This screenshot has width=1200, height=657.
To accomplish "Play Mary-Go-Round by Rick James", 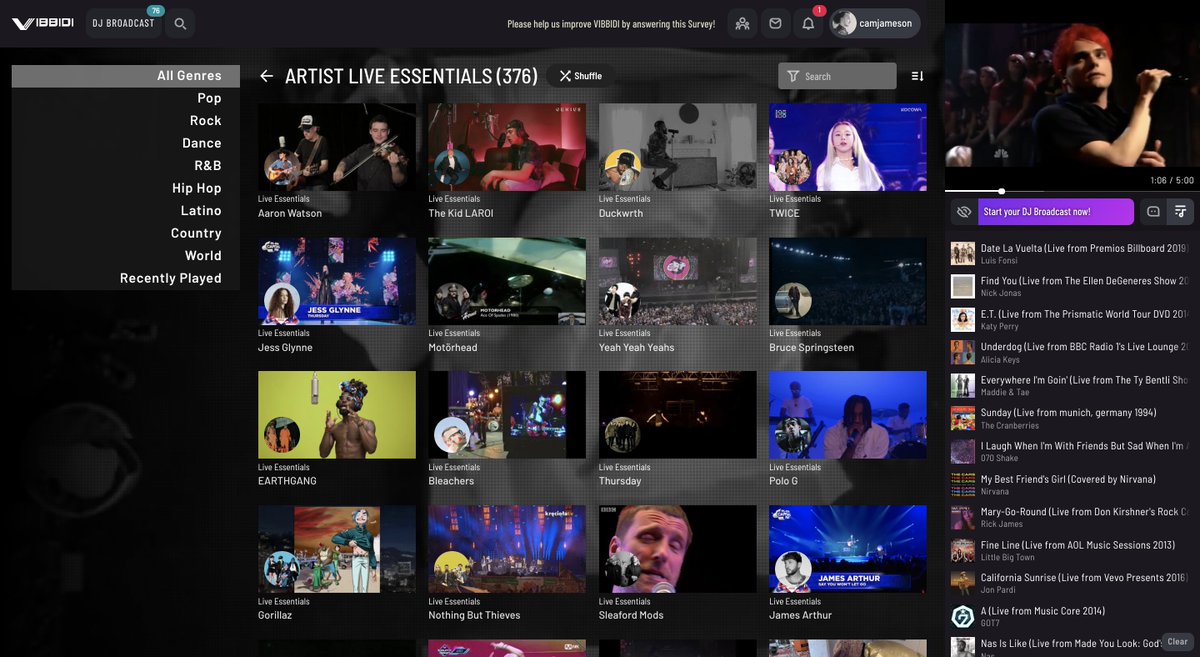I will [x=1072, y=517].
